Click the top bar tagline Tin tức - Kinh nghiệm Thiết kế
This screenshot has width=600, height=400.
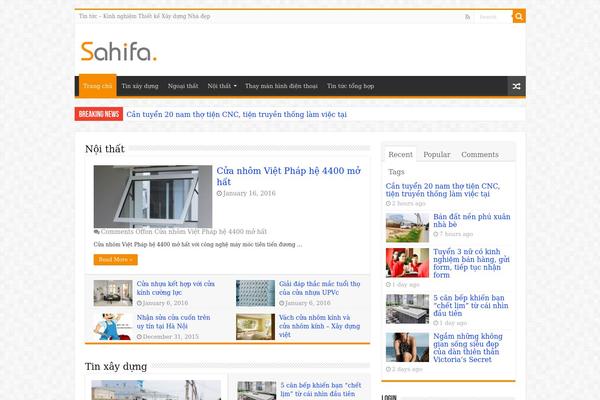point(145,16)
